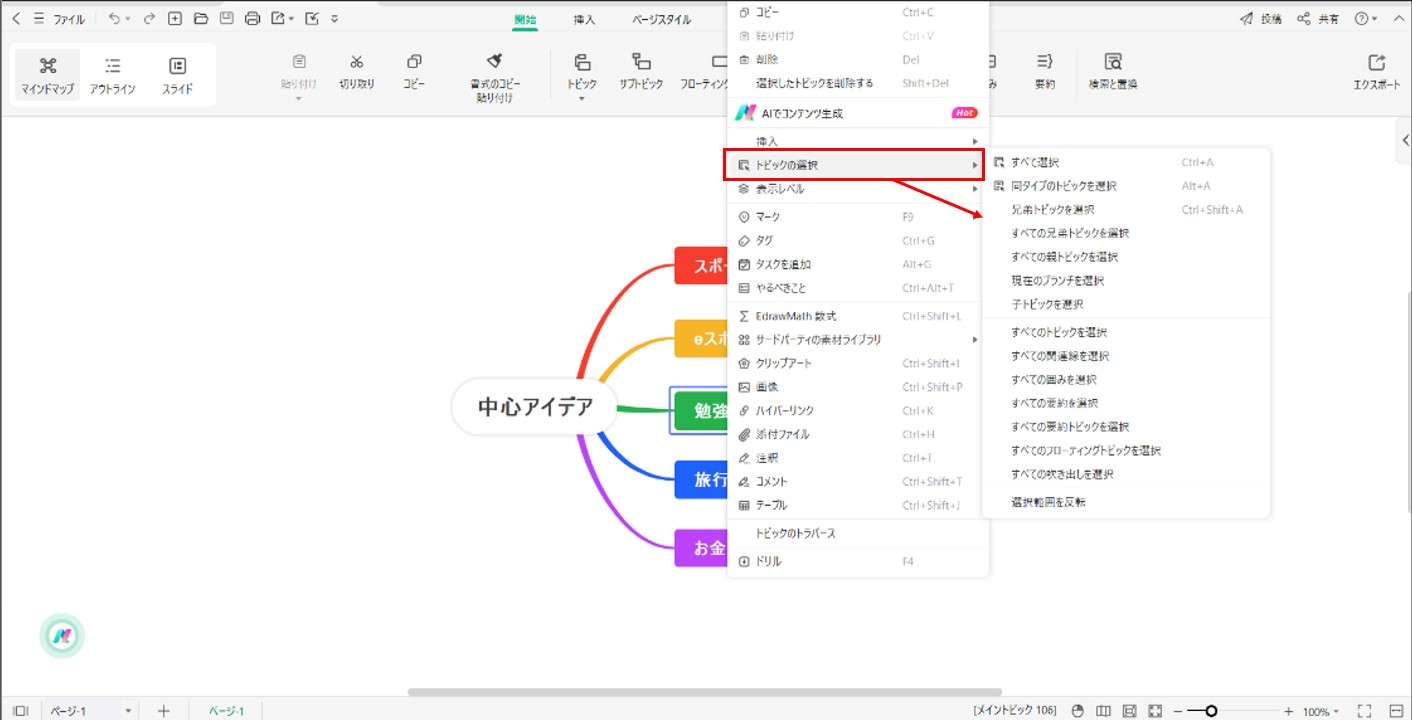
Task: Add a new page with plus button
Action: [x=164, y=711]
